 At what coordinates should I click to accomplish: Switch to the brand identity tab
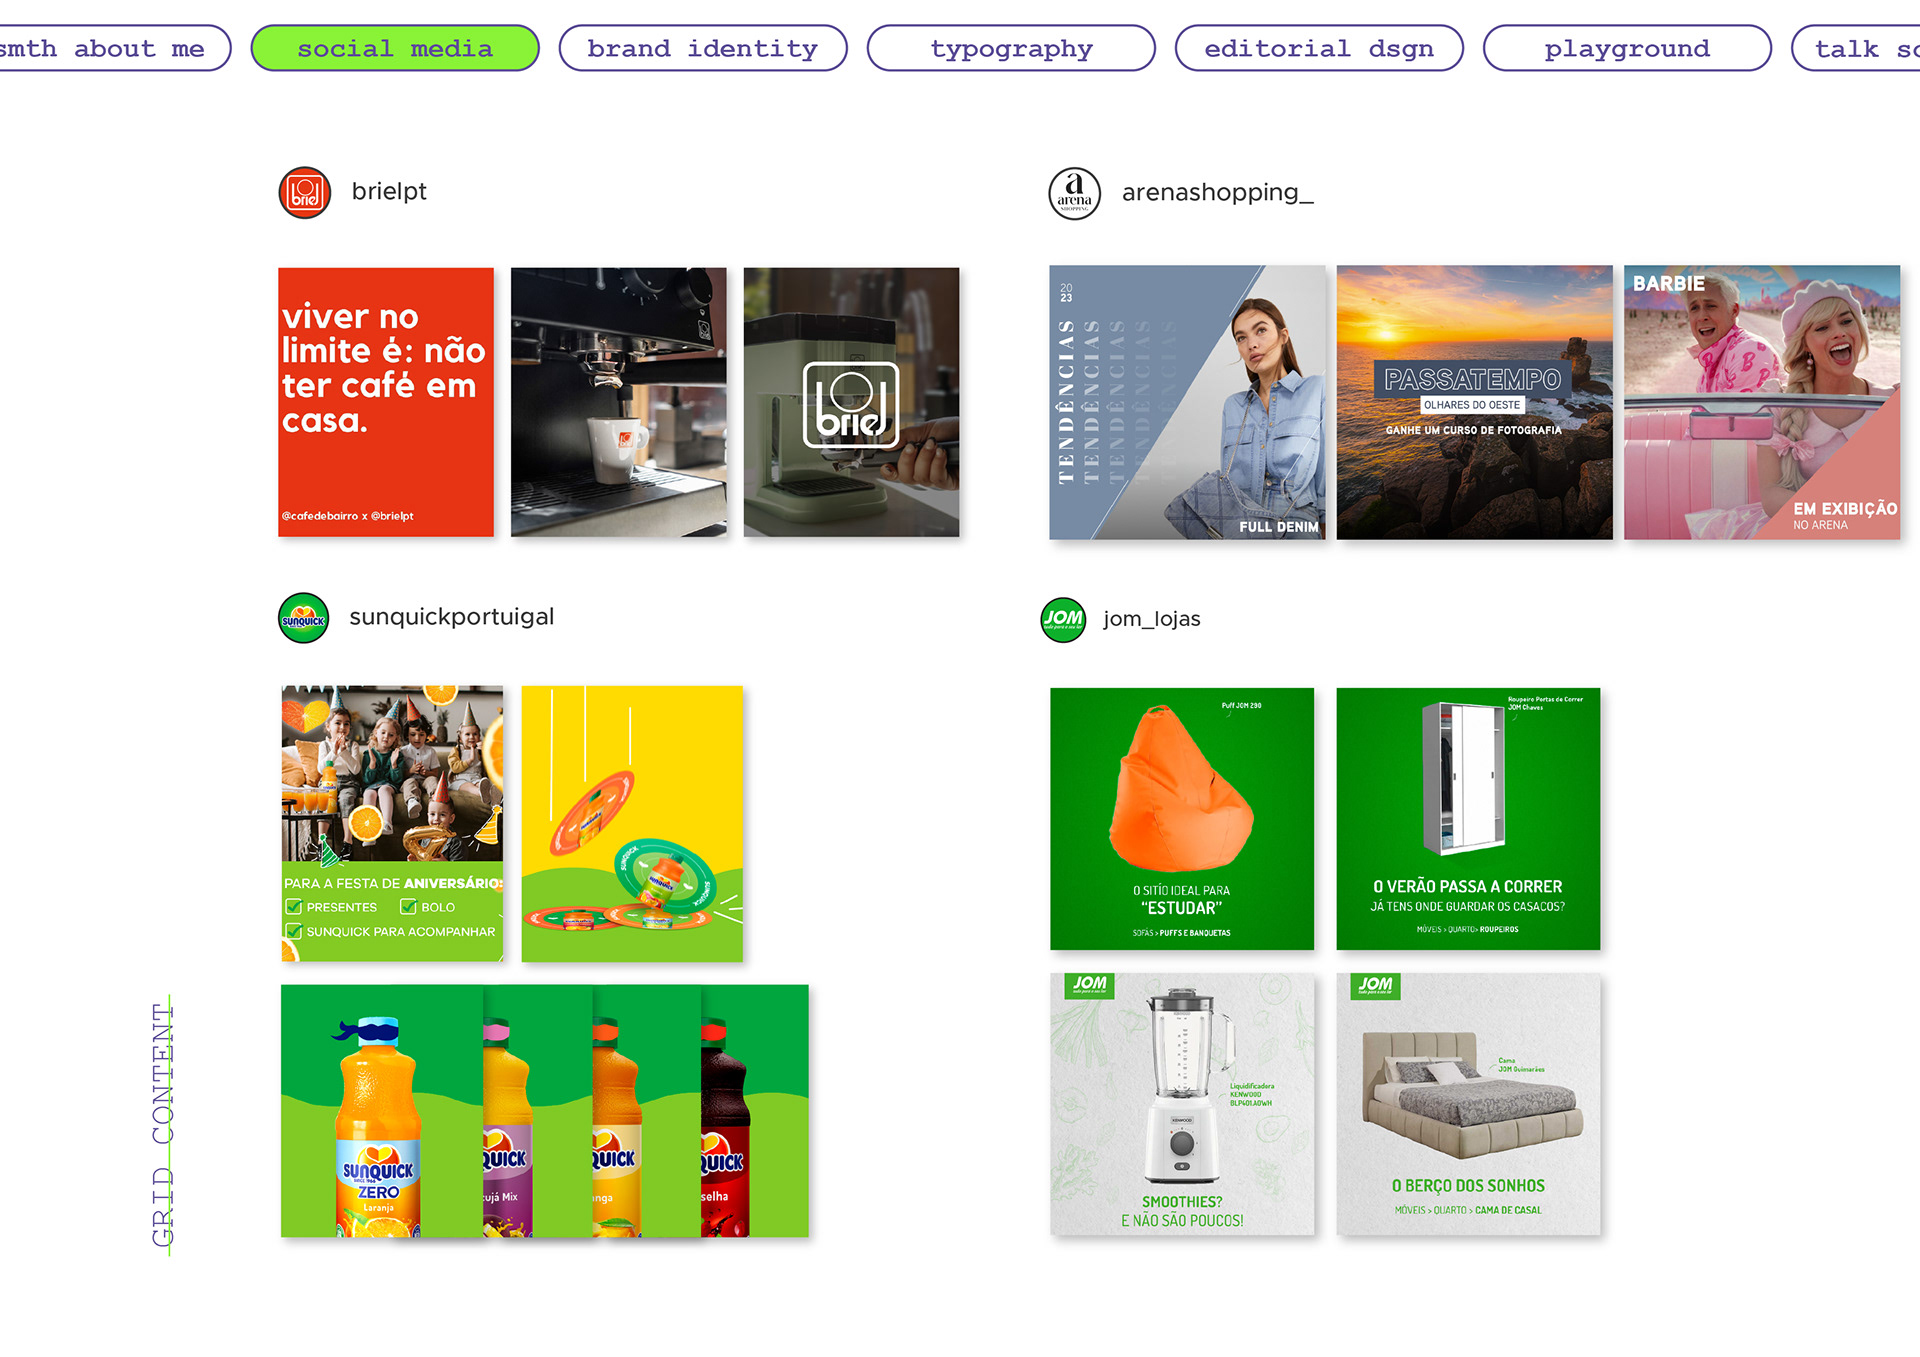702,48
